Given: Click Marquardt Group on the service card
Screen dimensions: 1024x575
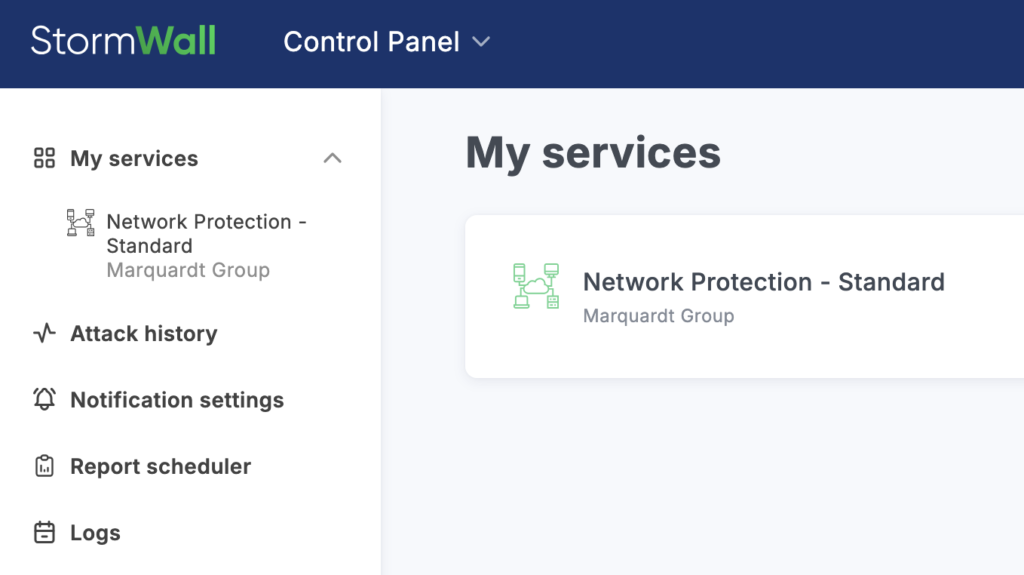Looking at the screenshot, I should (658, 316).
